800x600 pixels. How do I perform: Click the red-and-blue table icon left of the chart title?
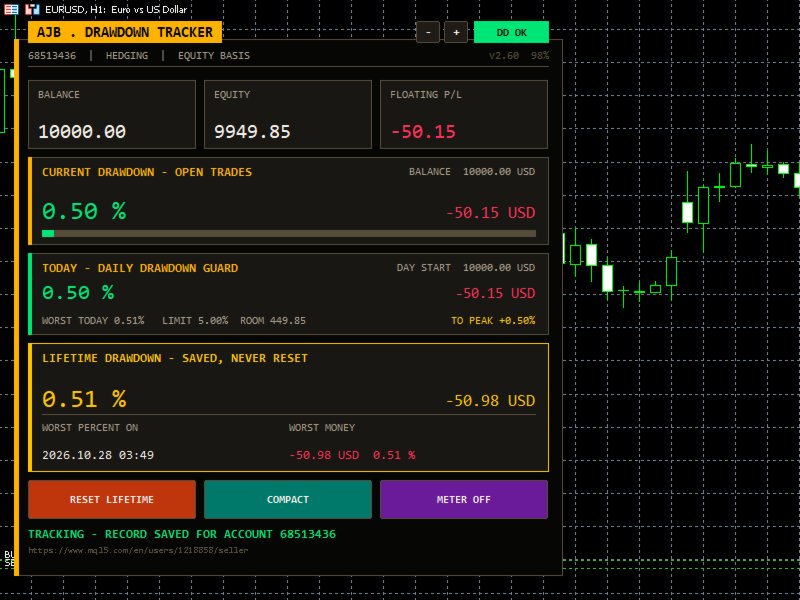pos(11,9)
